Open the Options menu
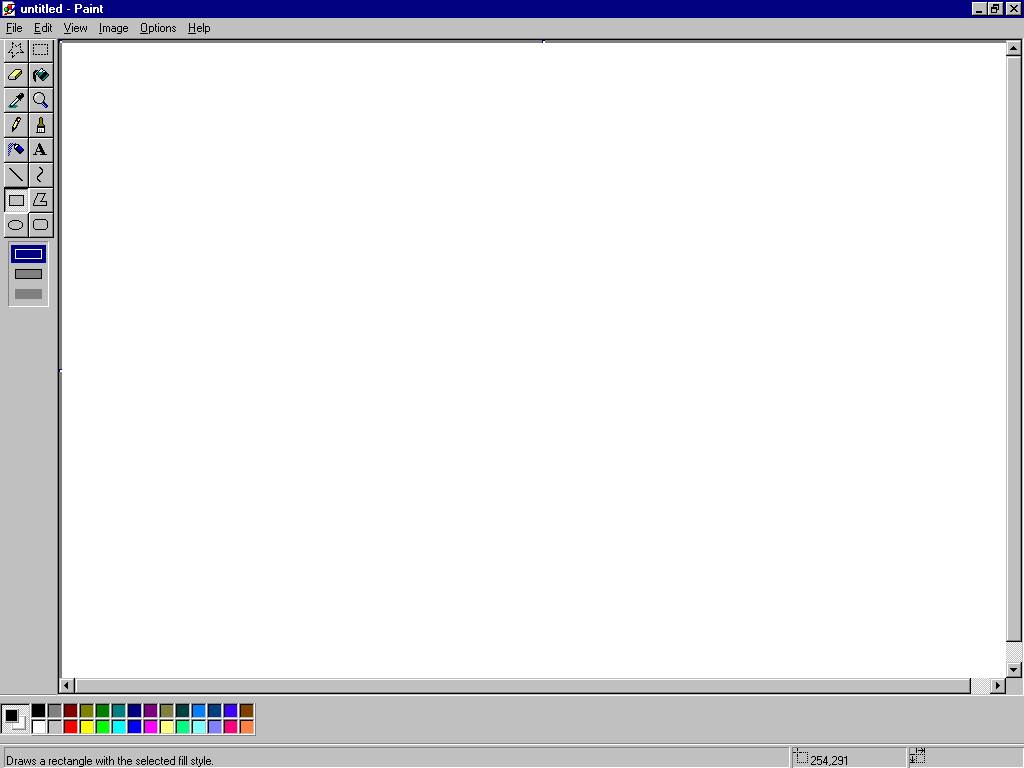1024x768 pixels. tap(158, 28)
